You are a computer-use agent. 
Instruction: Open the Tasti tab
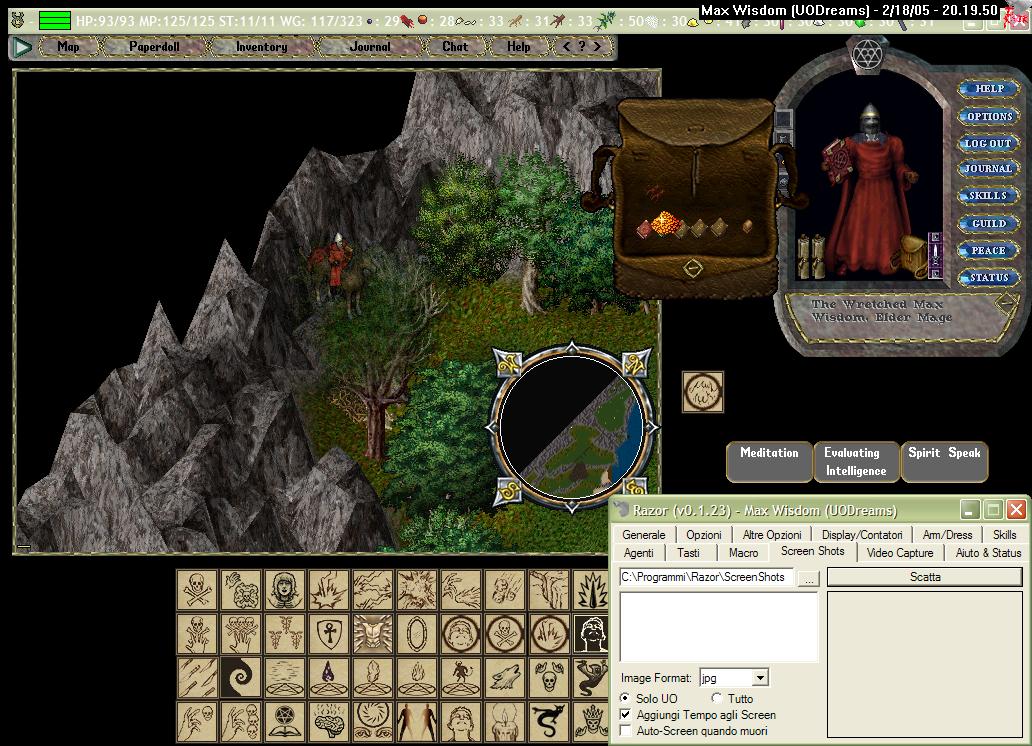tap(688, 553)
